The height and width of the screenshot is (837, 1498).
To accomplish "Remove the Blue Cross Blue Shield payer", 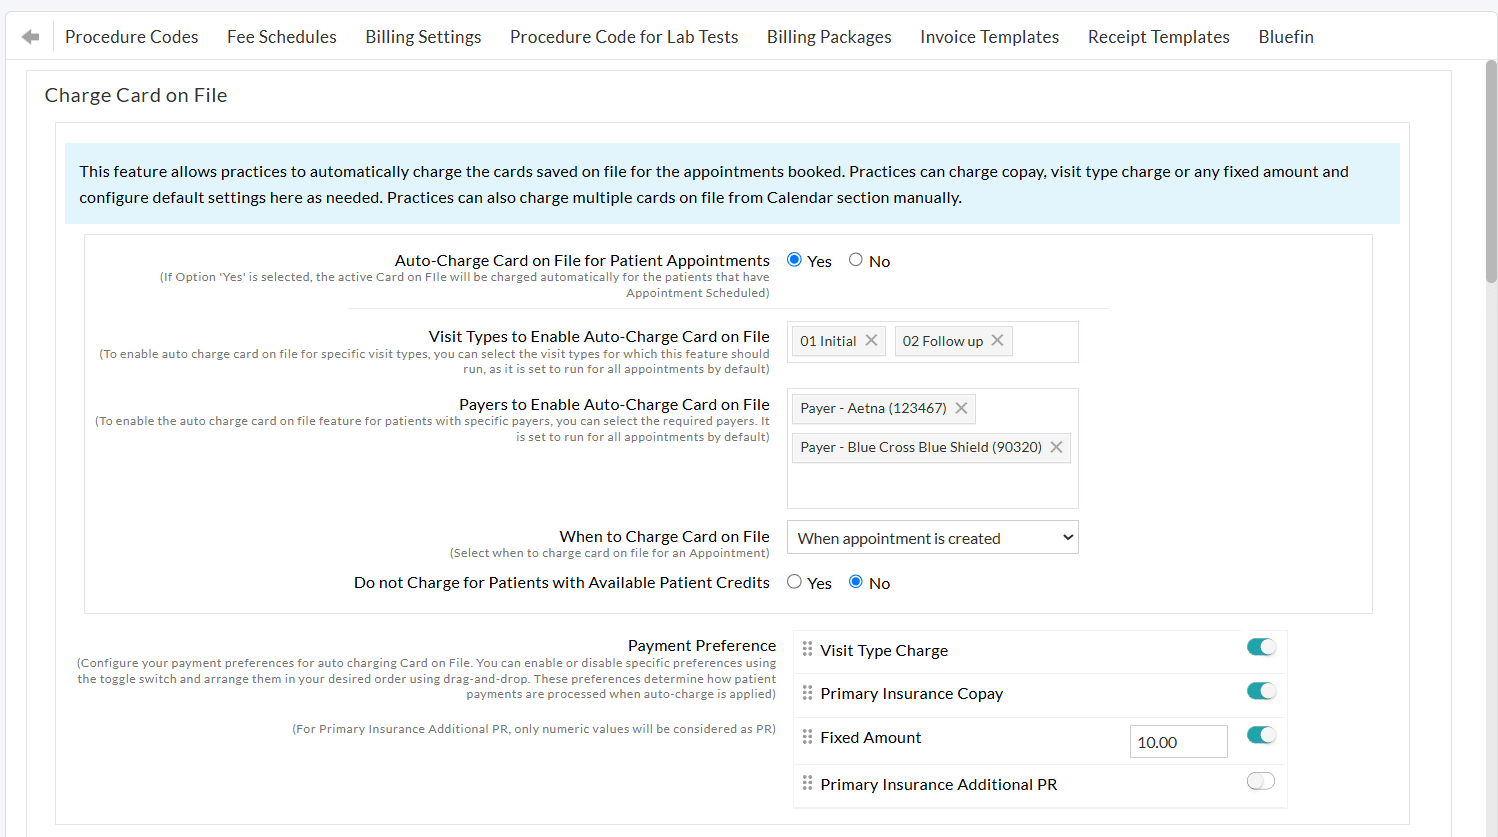I will pyautogui.click(x=1056, y=447).
